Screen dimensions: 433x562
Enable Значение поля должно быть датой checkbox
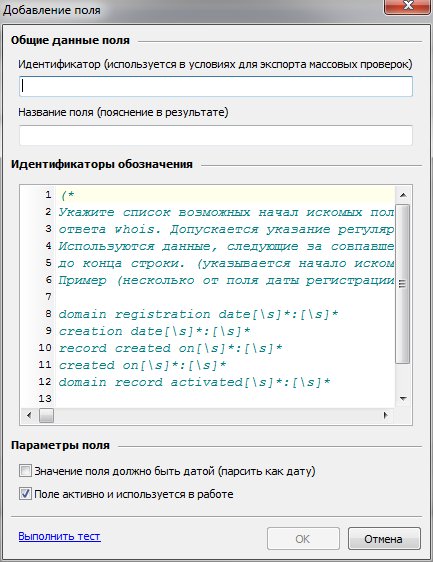(25, 471)
